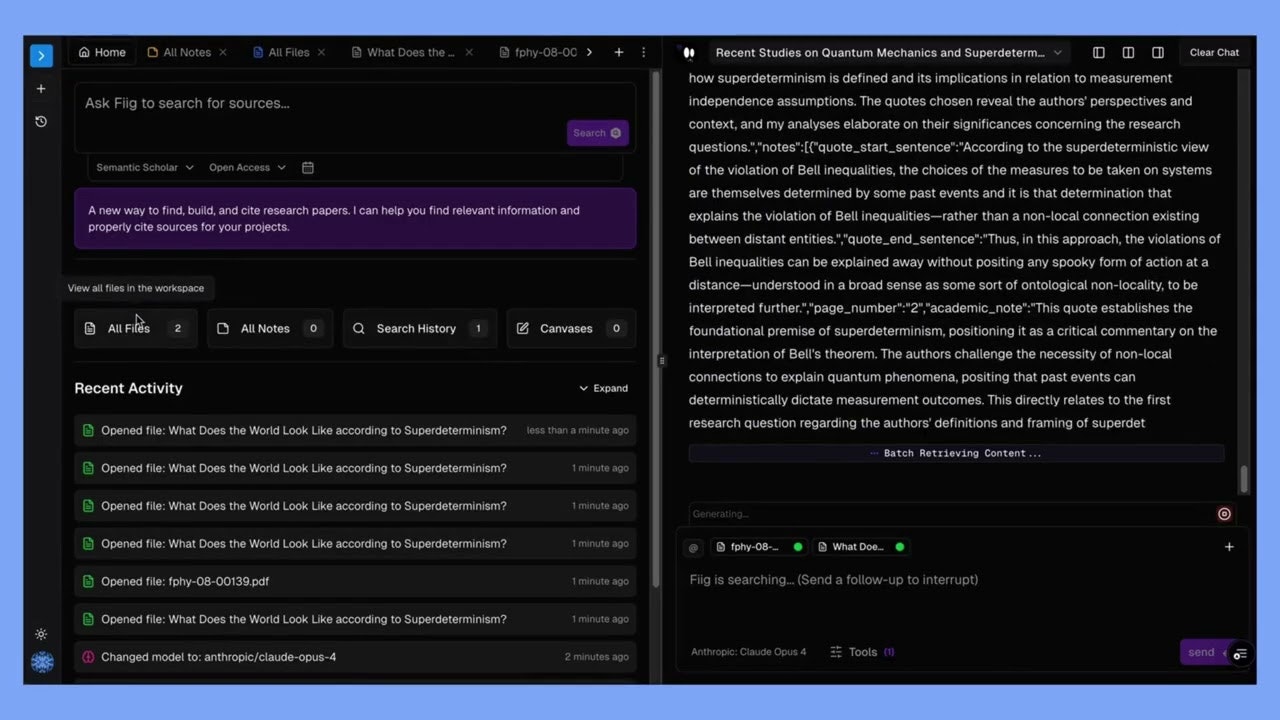Open All Files card

pyautogui.click(x=135, y=328)
